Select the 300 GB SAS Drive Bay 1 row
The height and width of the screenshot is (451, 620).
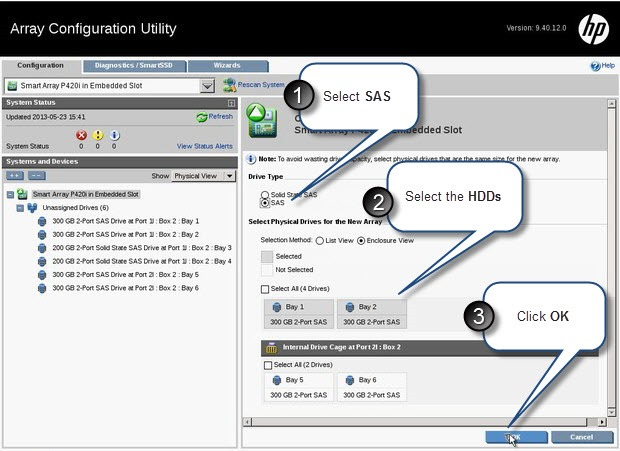tap(126, 221)
